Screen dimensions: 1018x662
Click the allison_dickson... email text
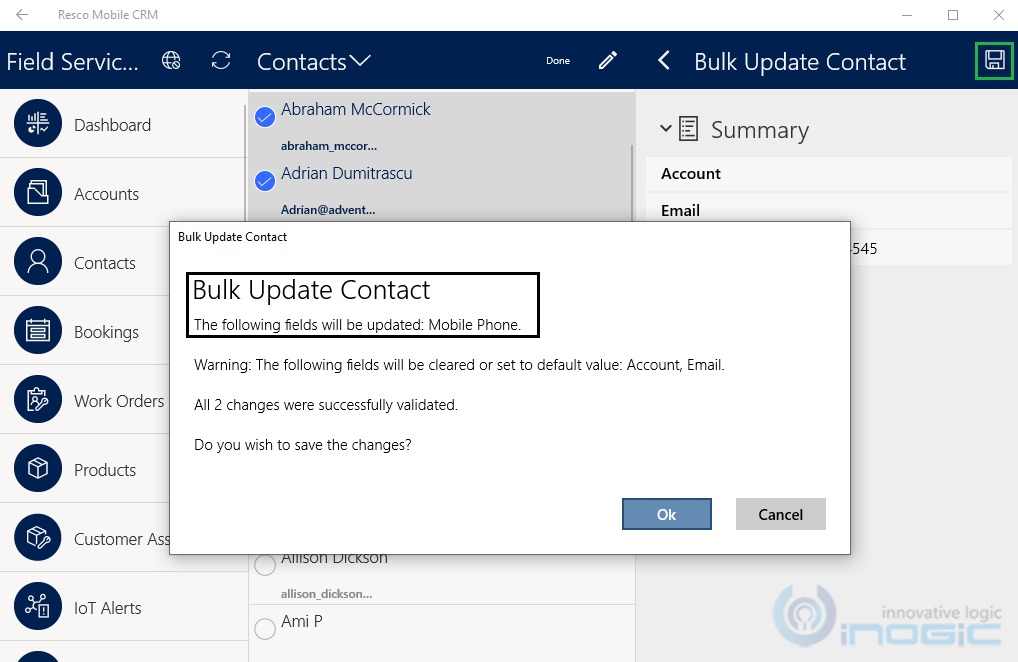(x=327, y=594)
